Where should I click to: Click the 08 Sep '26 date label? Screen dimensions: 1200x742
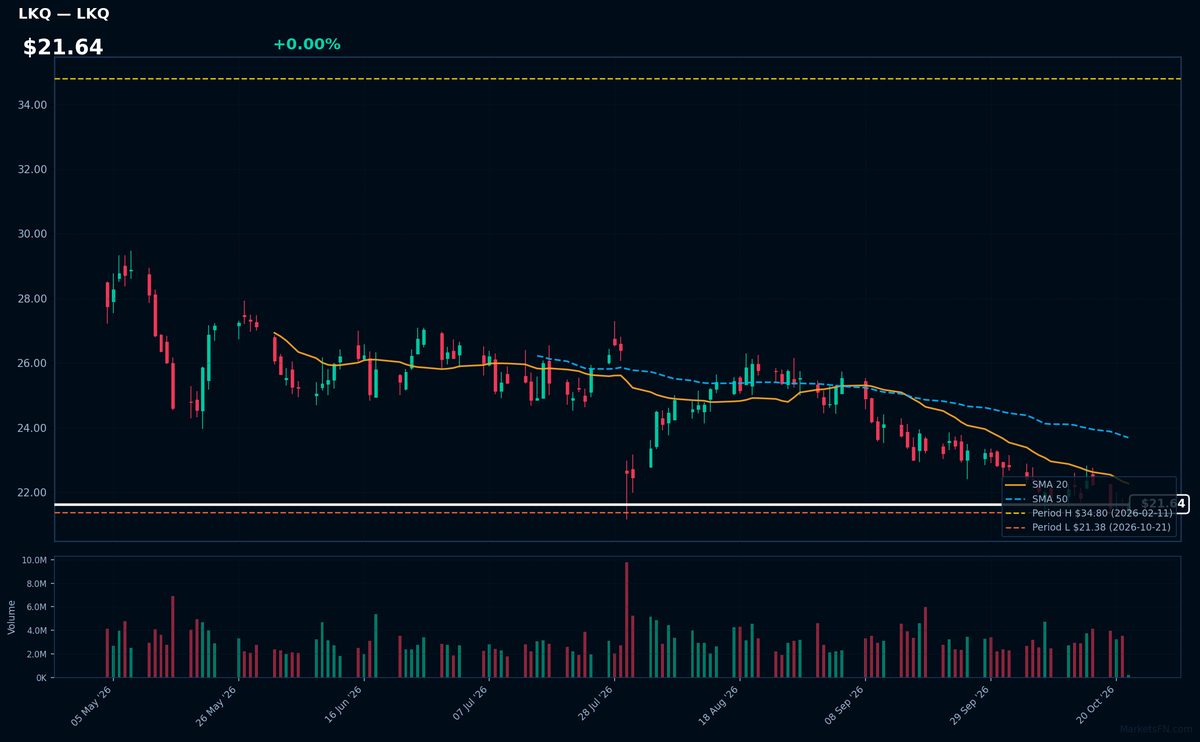tap(844, 705)
